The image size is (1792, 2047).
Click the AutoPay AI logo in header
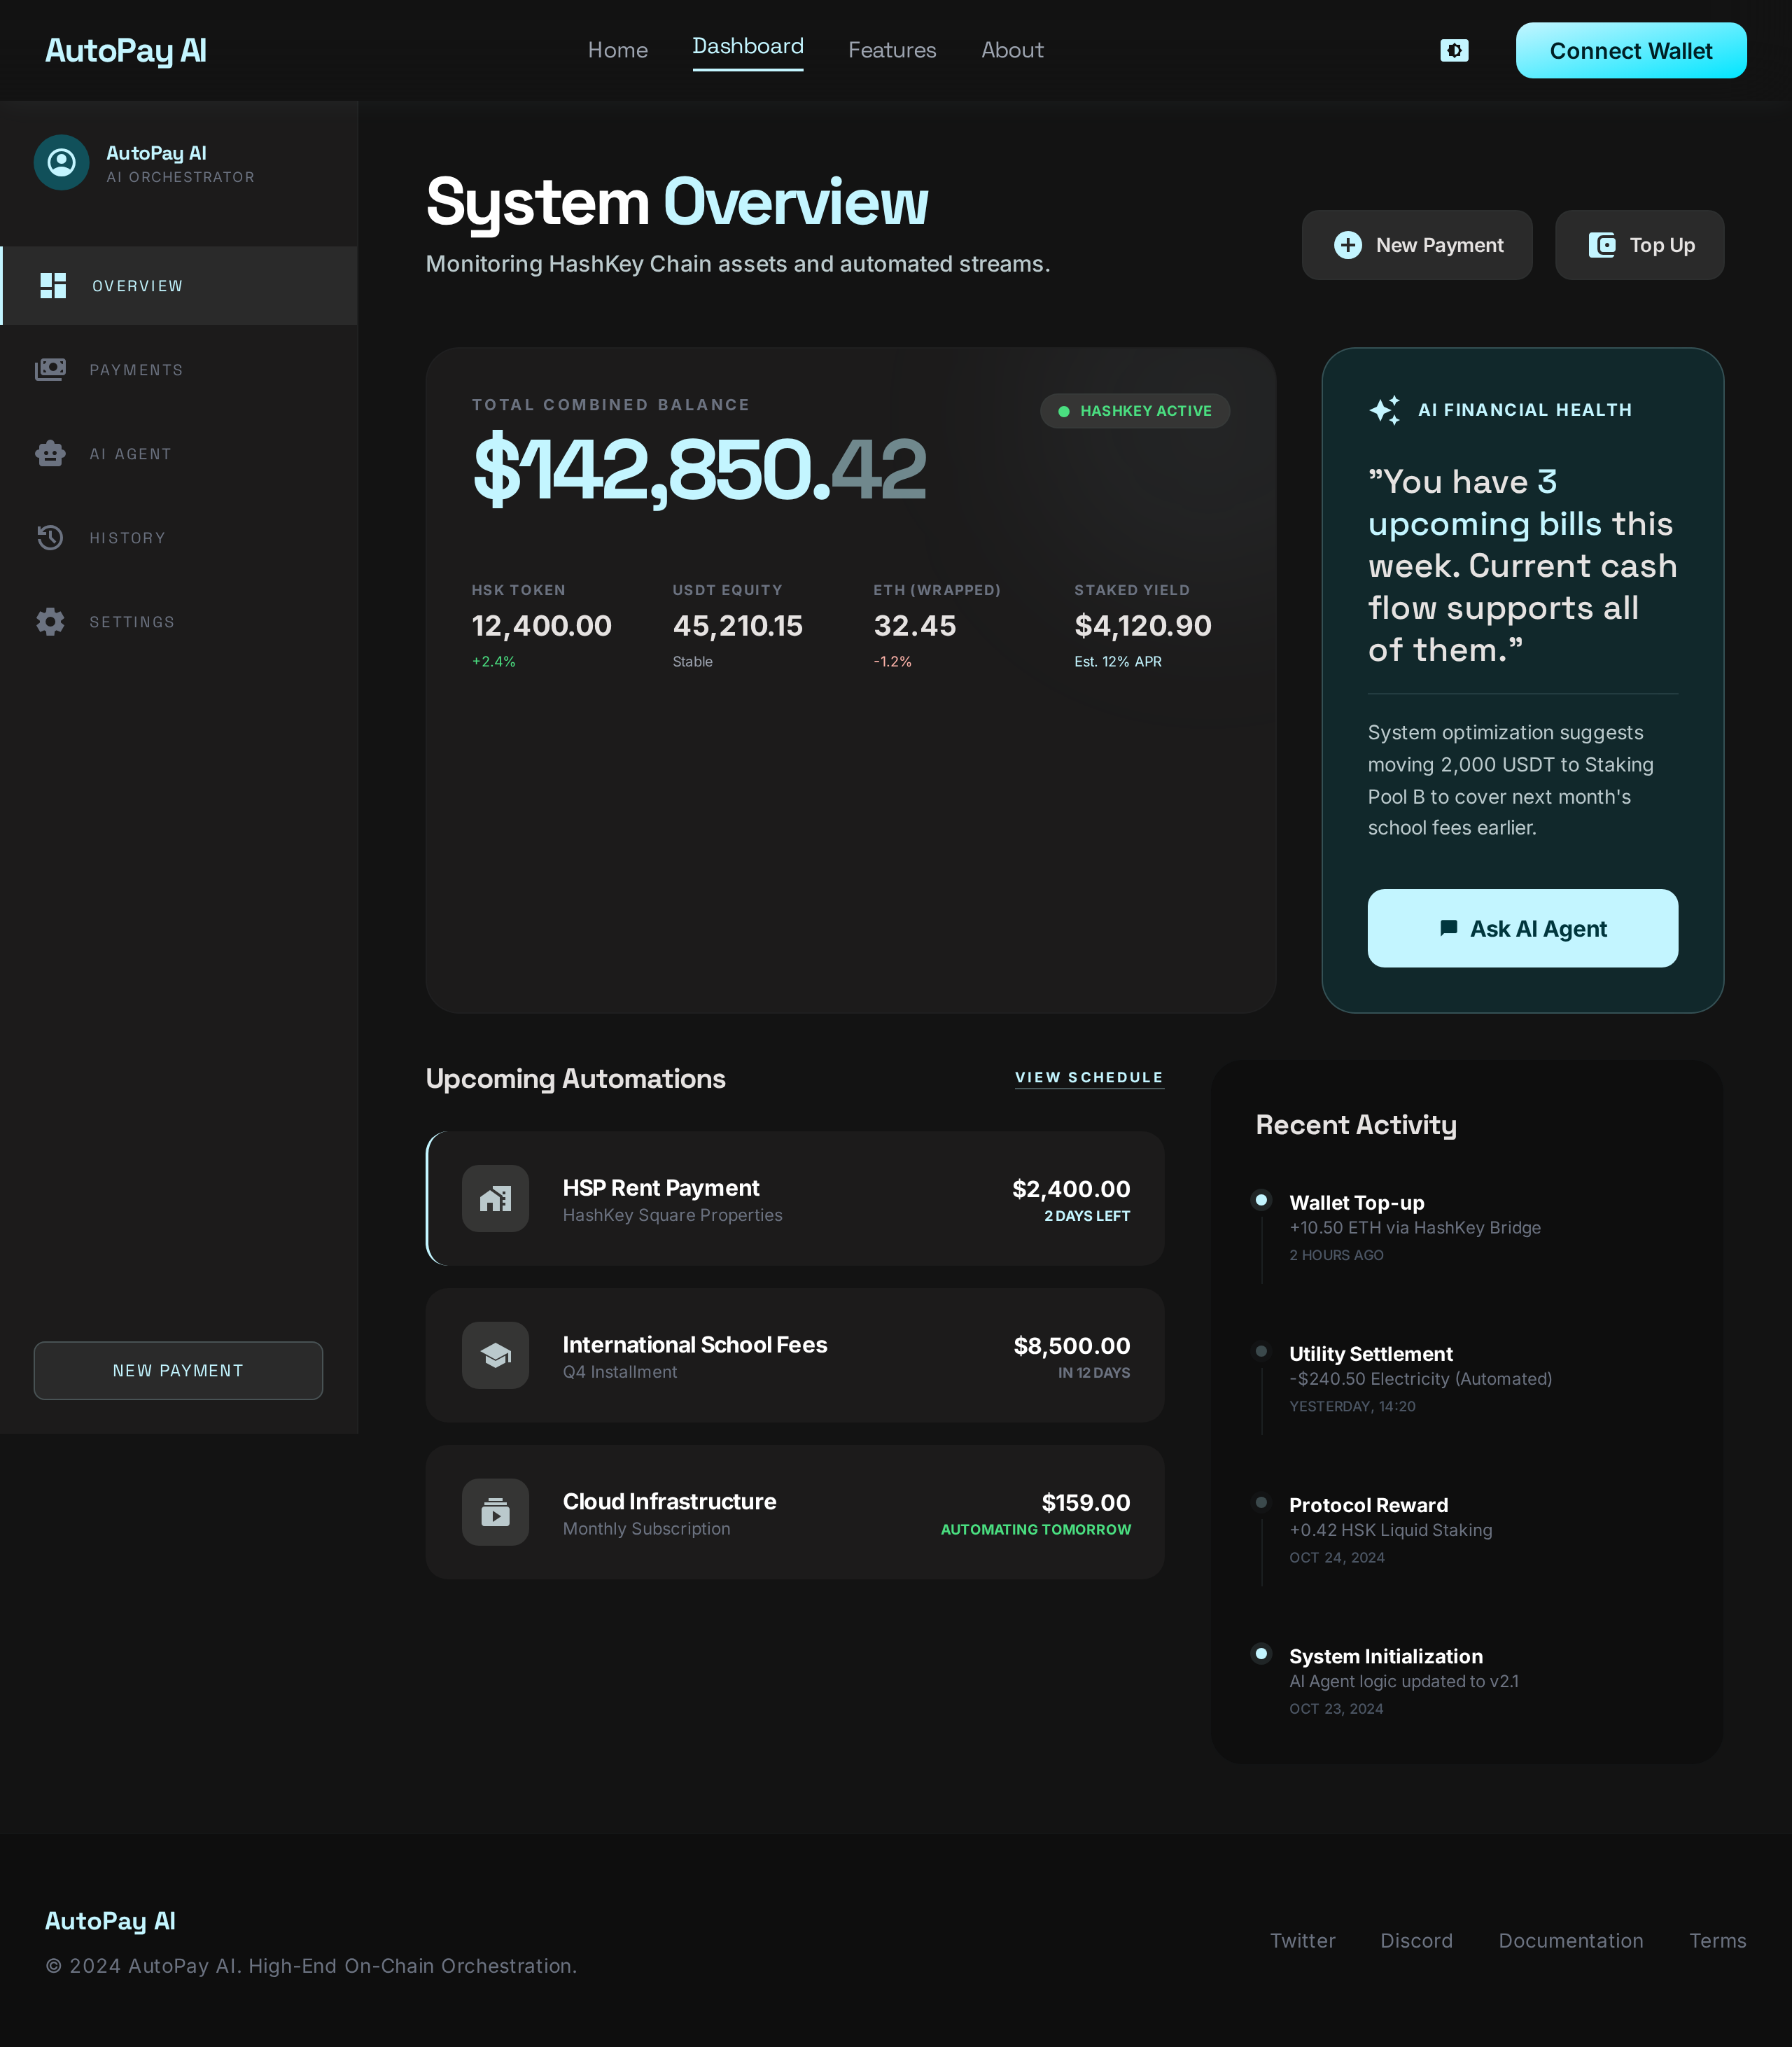(126, 50)
